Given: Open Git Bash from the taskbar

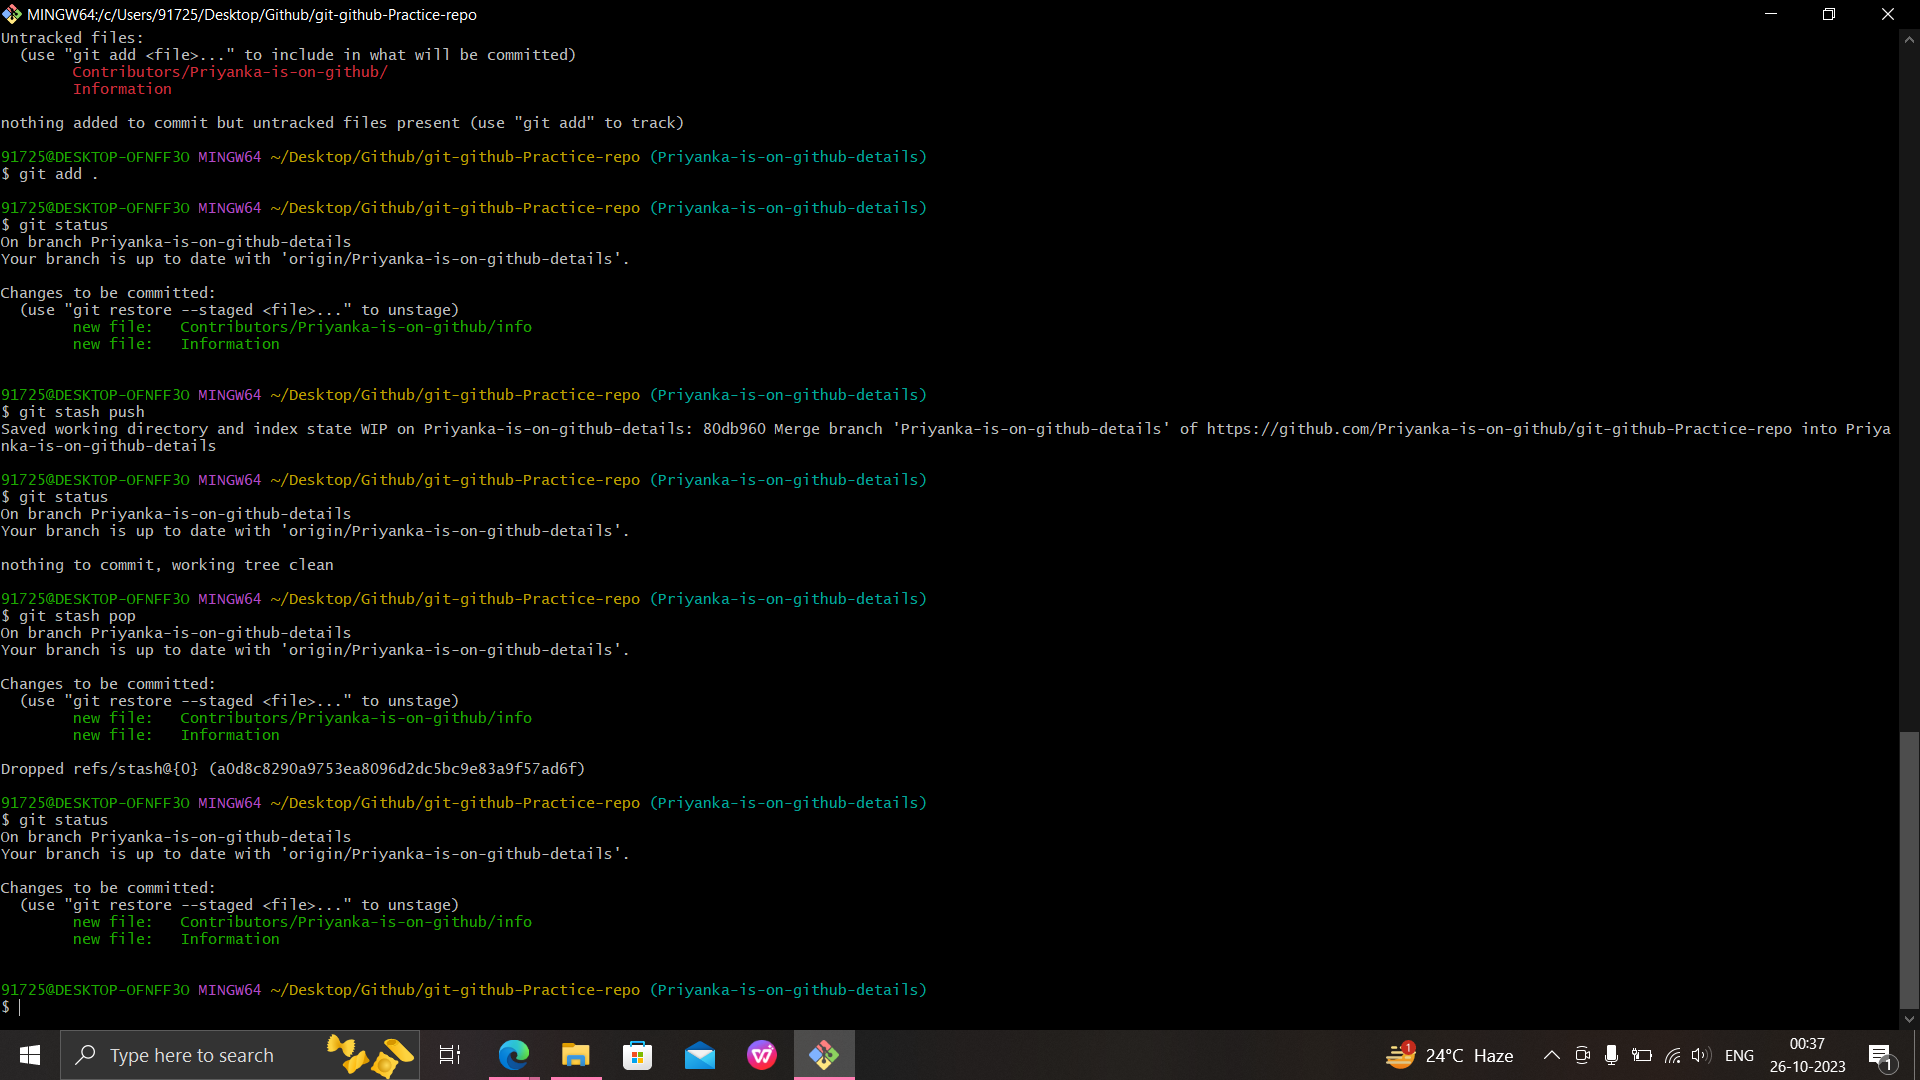Looking at the screenshot, I should click(x=824, y=1054).
